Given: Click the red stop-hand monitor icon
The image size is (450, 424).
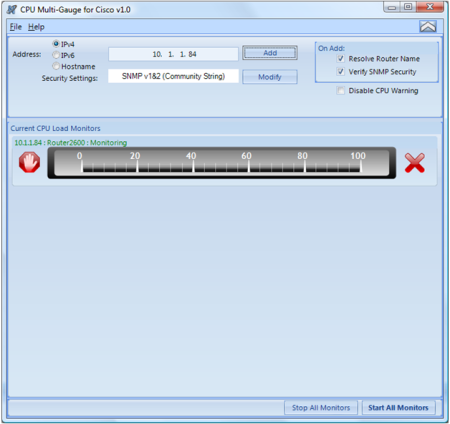Looking at the screenshot, I should click(x=29, y=162).
